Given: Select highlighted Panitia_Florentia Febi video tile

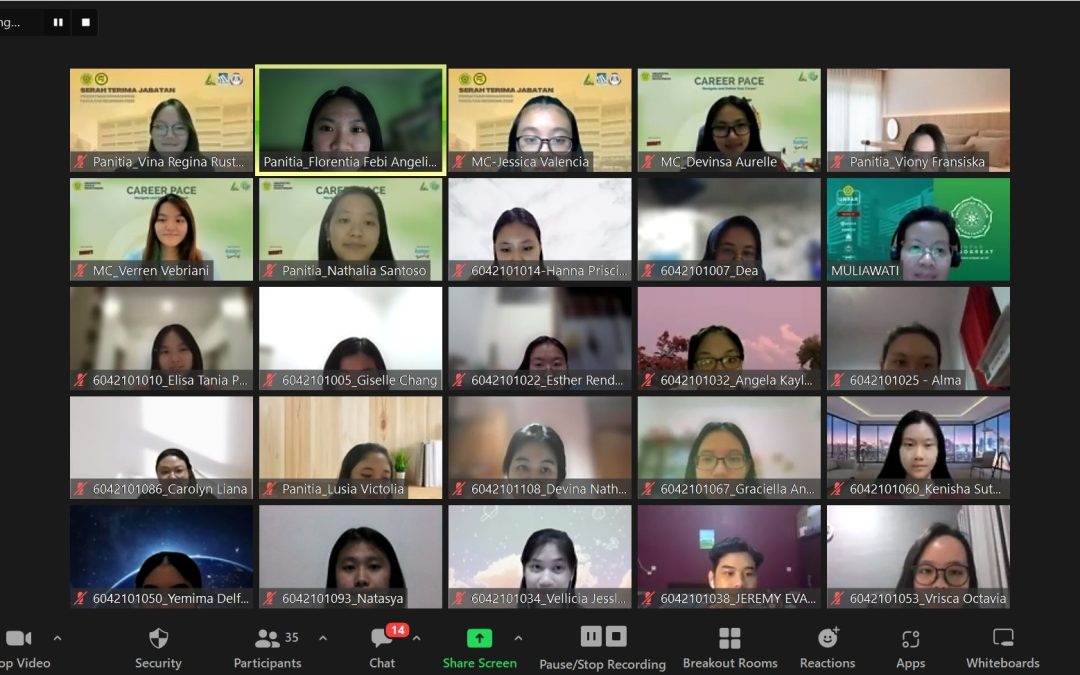Looking at the screenshot, I should point(350,120).
